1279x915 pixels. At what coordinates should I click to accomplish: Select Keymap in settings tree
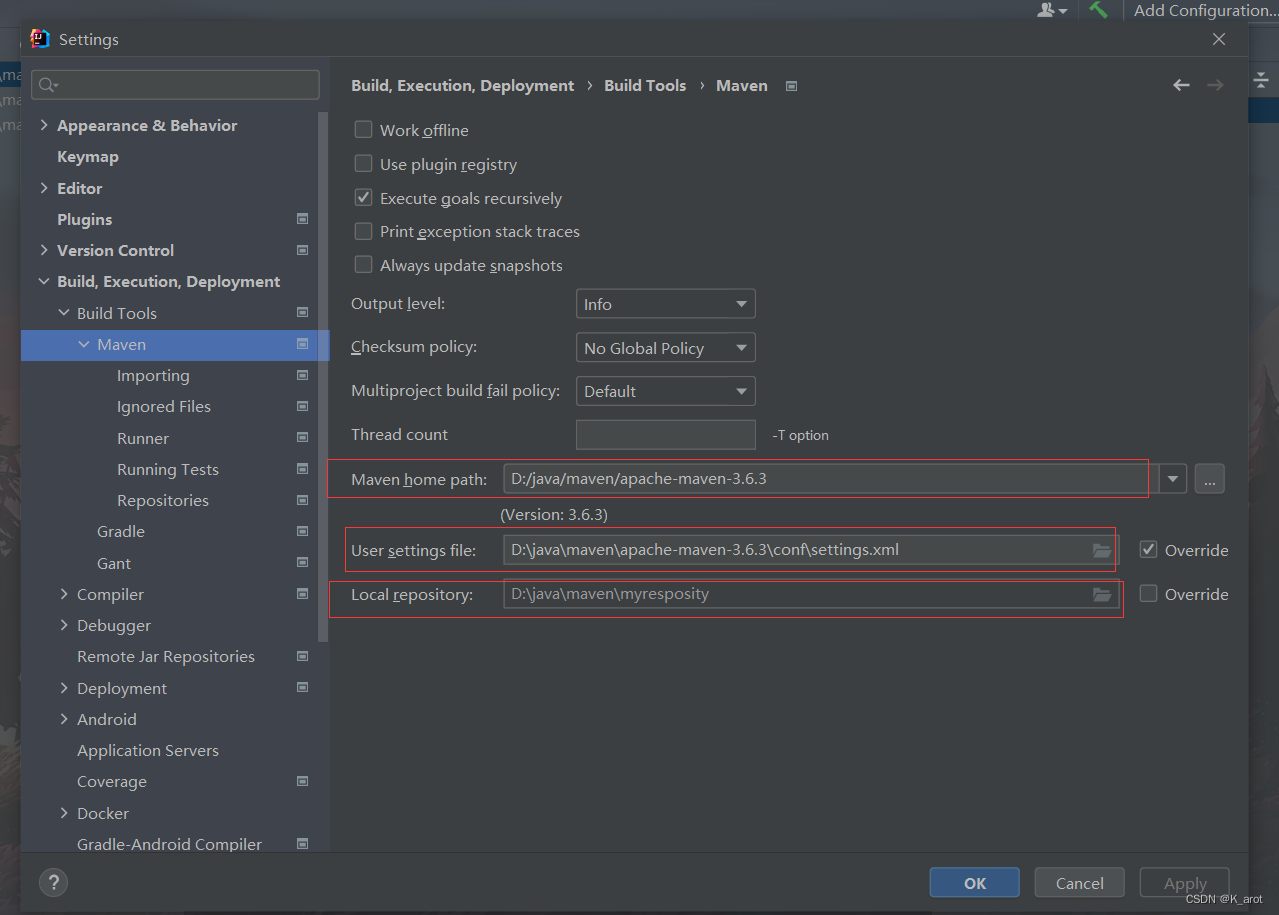tap(88, 157)
